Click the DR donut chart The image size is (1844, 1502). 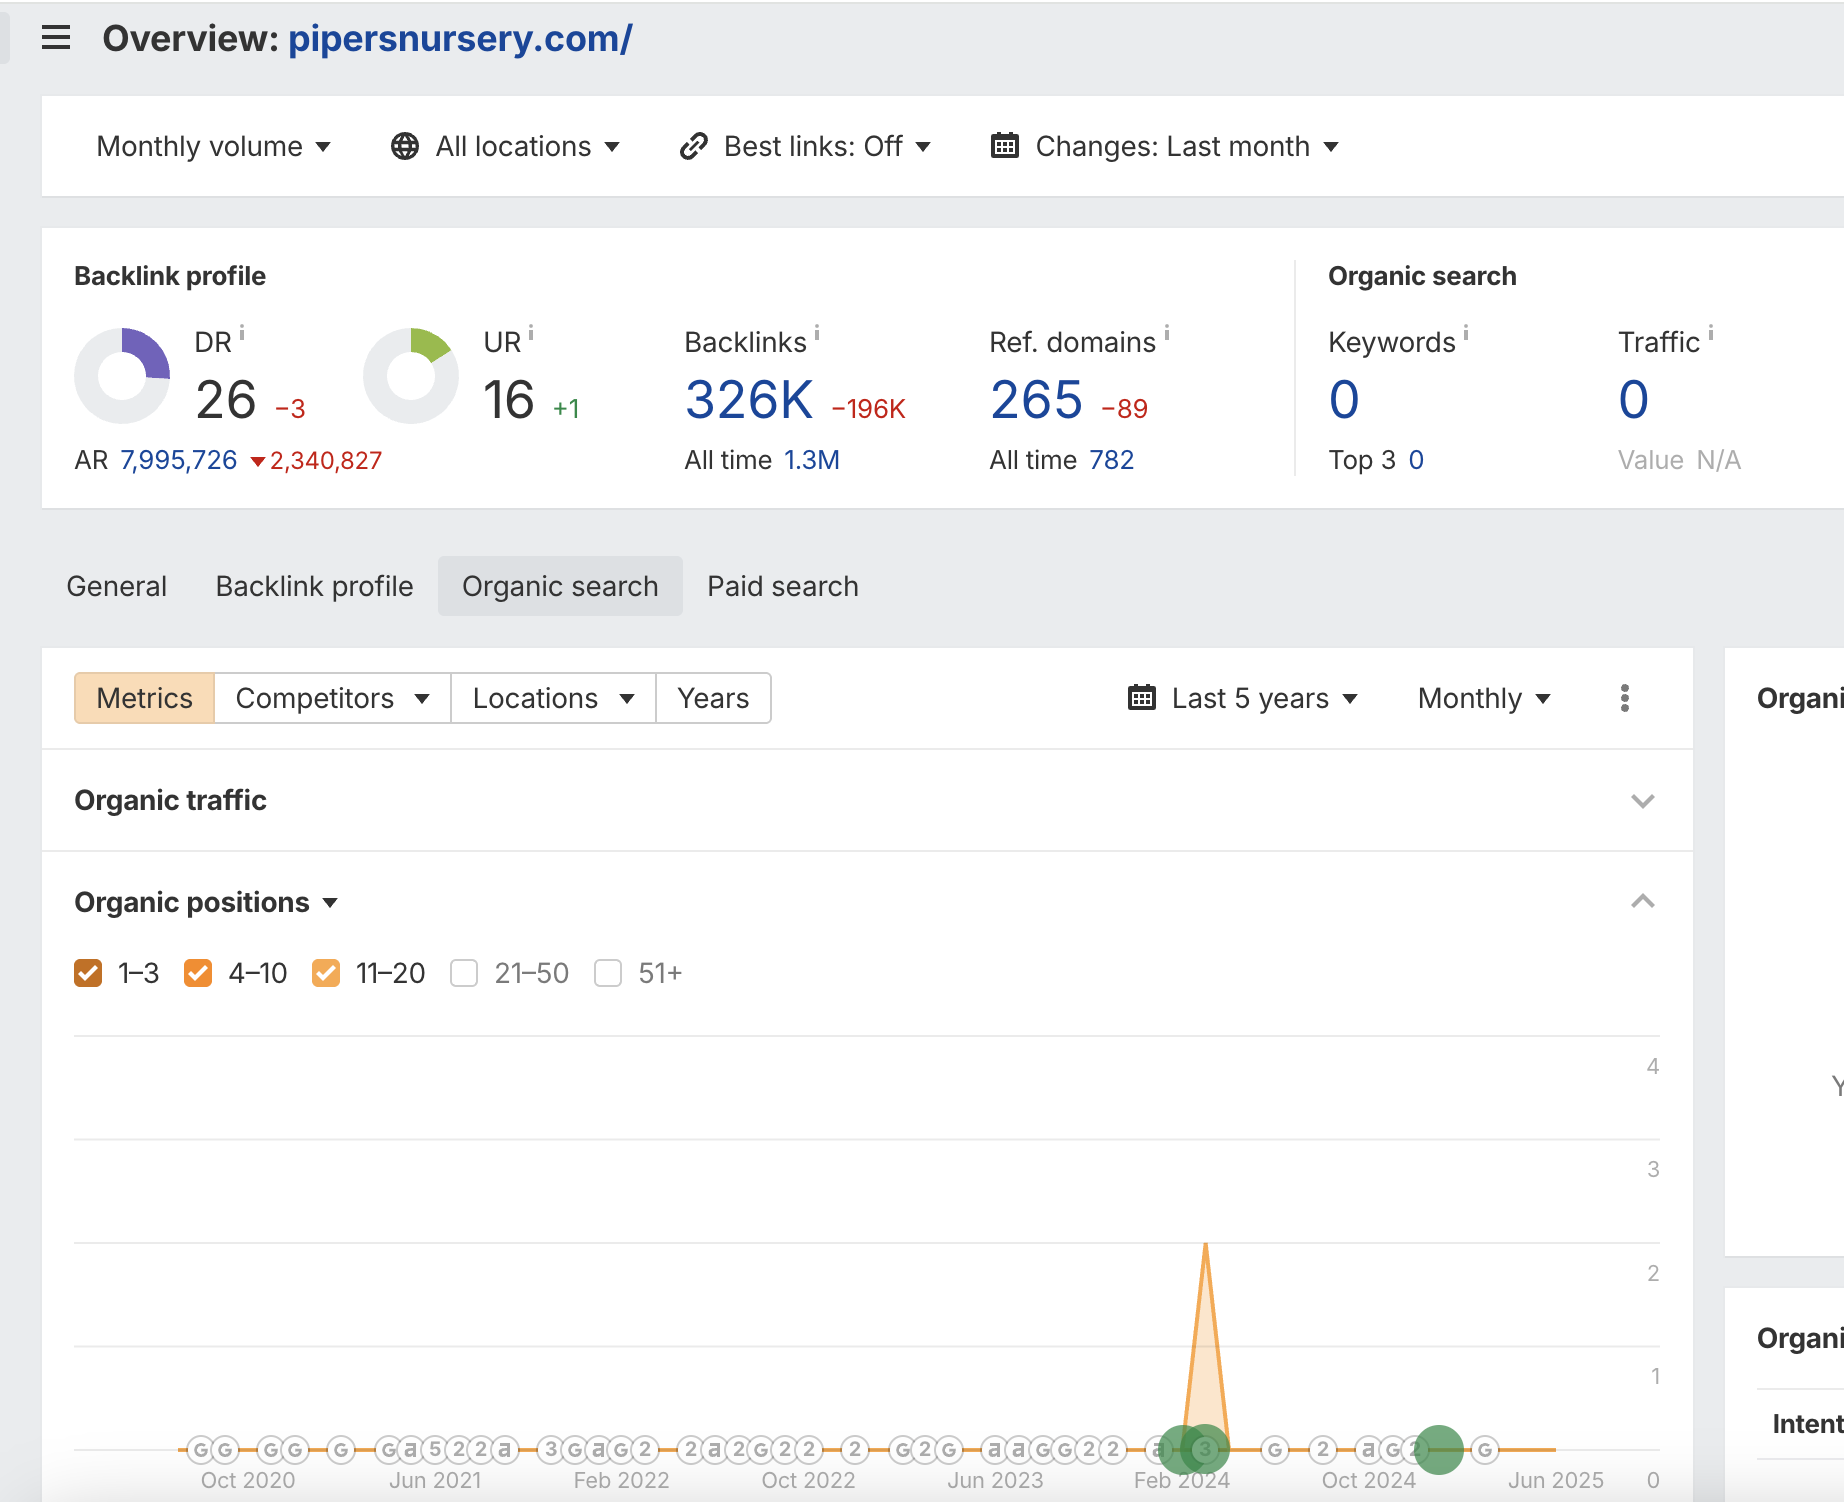[x=123, y=376]
